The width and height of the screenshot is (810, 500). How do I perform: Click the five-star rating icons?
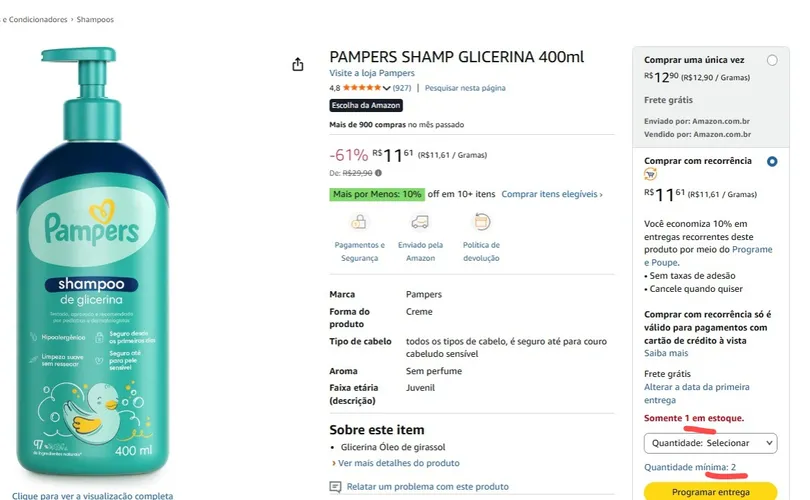click(x=362, y=88)
